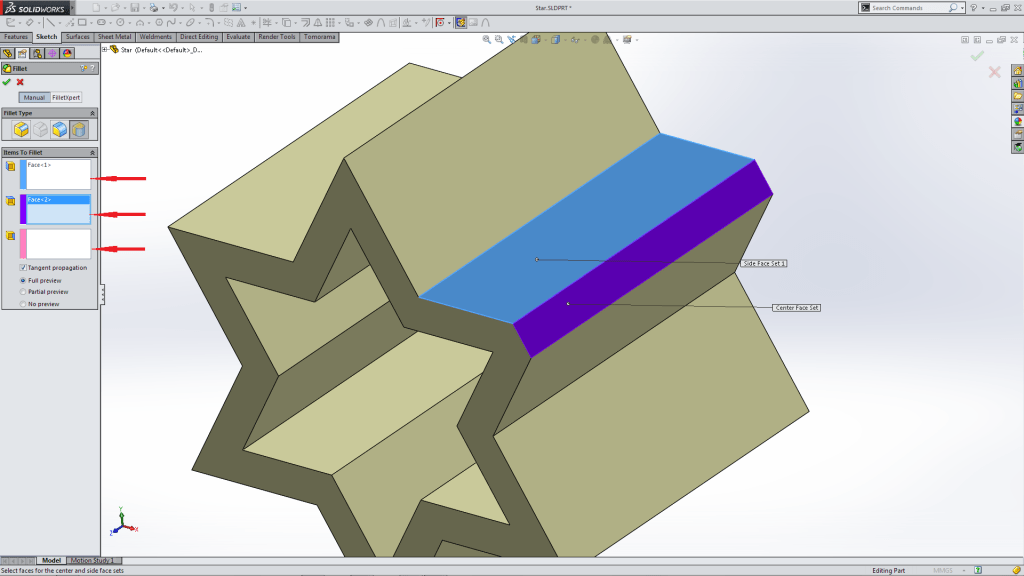Toggle the Tangent propagation checkbox

pos(23,268)
